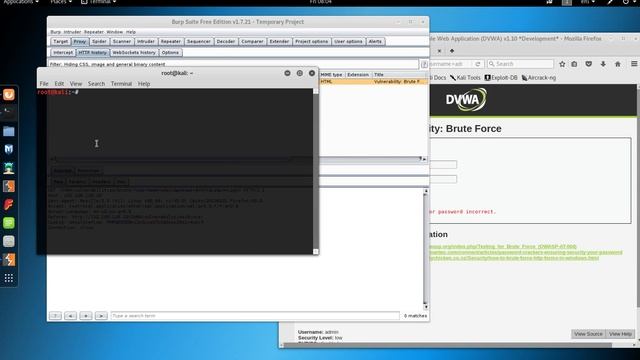Open the Applications menu
Viewport: 640px width, 360px height.
click(21, 2)
